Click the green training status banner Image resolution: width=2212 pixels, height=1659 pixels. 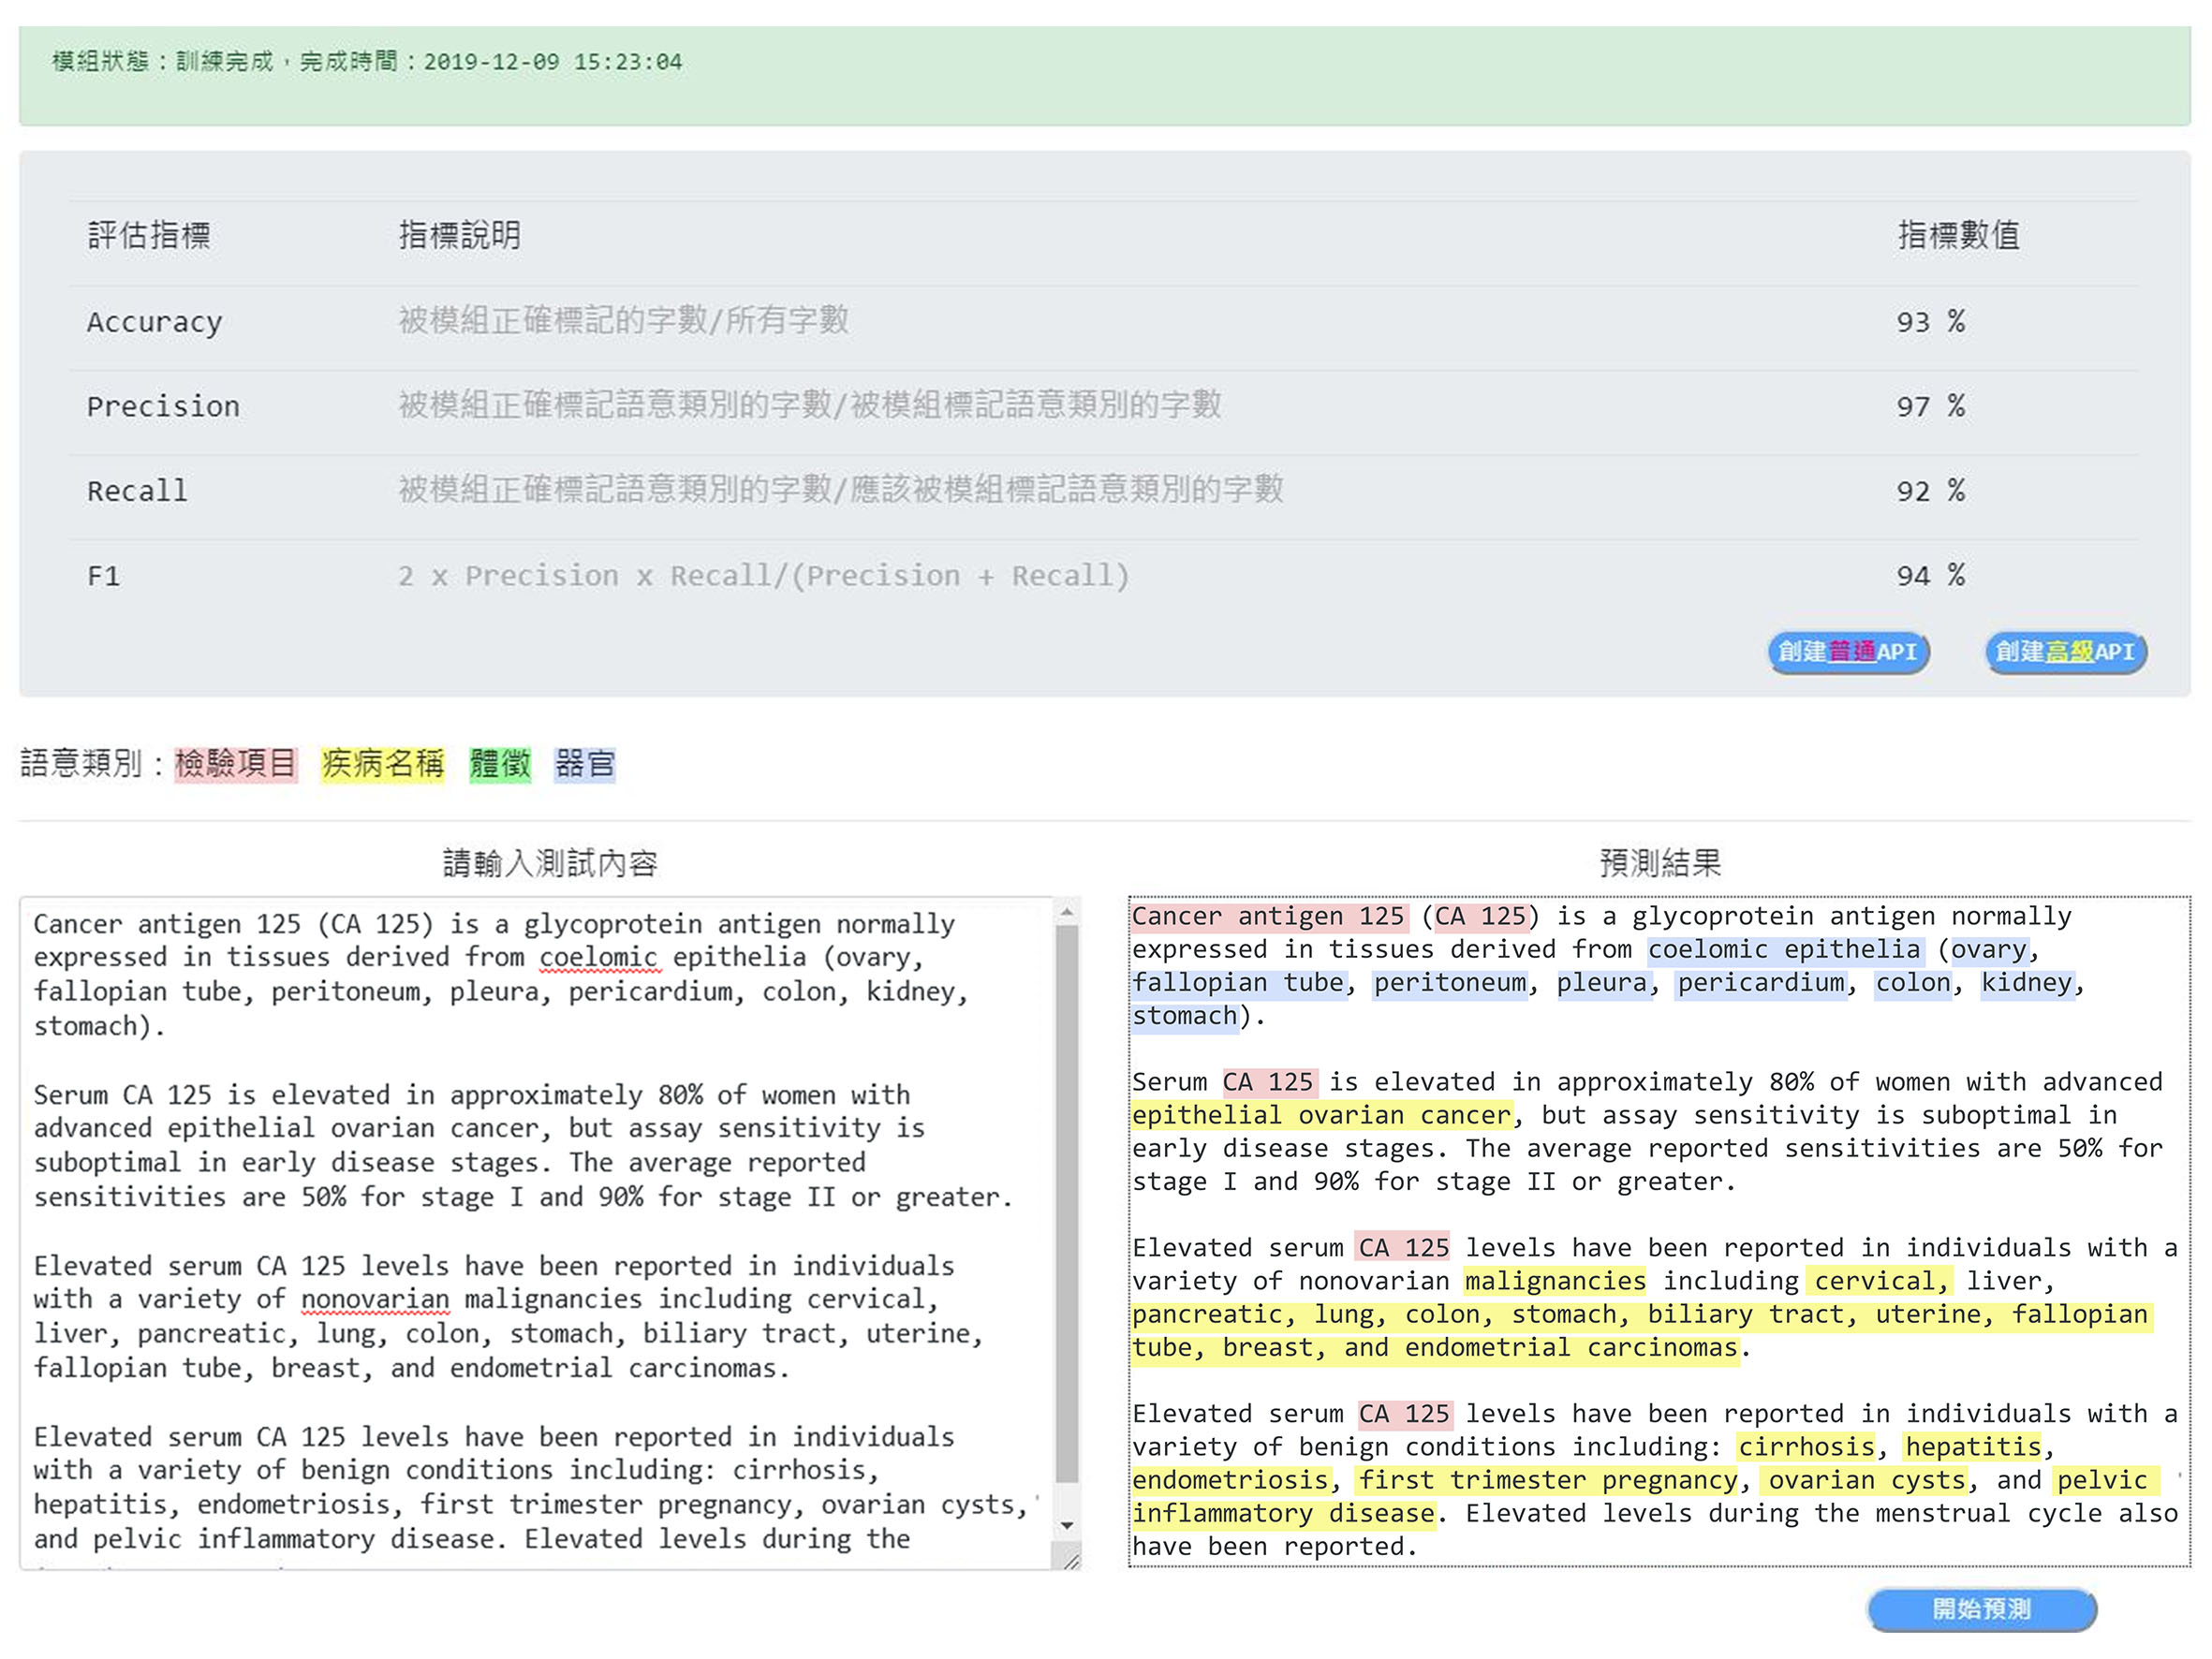tap(1104, 76)
